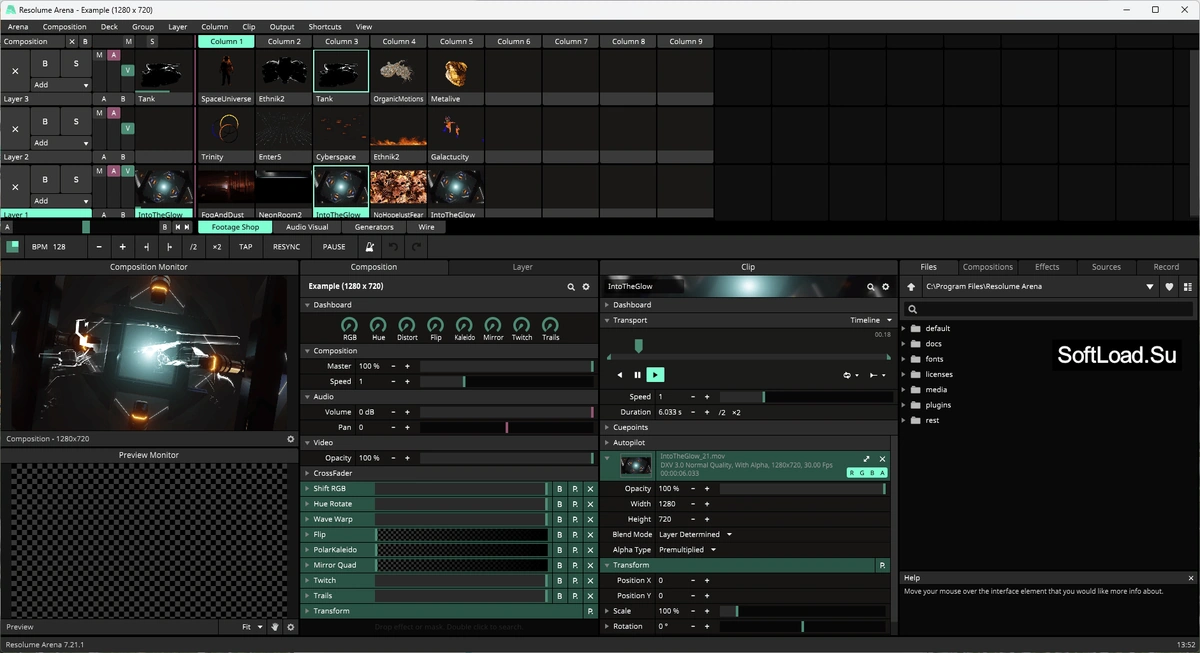Viewport: 1200px width, 653px height.
Task: Open the Fit zoom dropdown in Preview
Action: 252,627
